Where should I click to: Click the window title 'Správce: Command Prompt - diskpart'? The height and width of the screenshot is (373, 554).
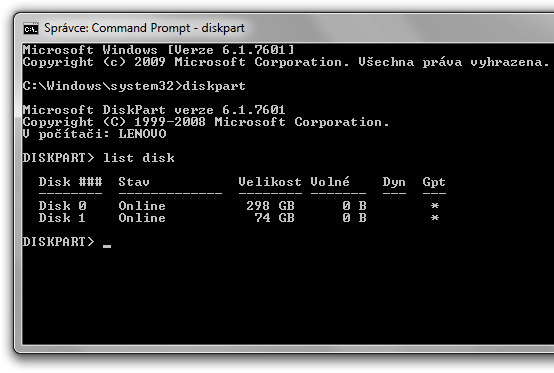point(144,28)
